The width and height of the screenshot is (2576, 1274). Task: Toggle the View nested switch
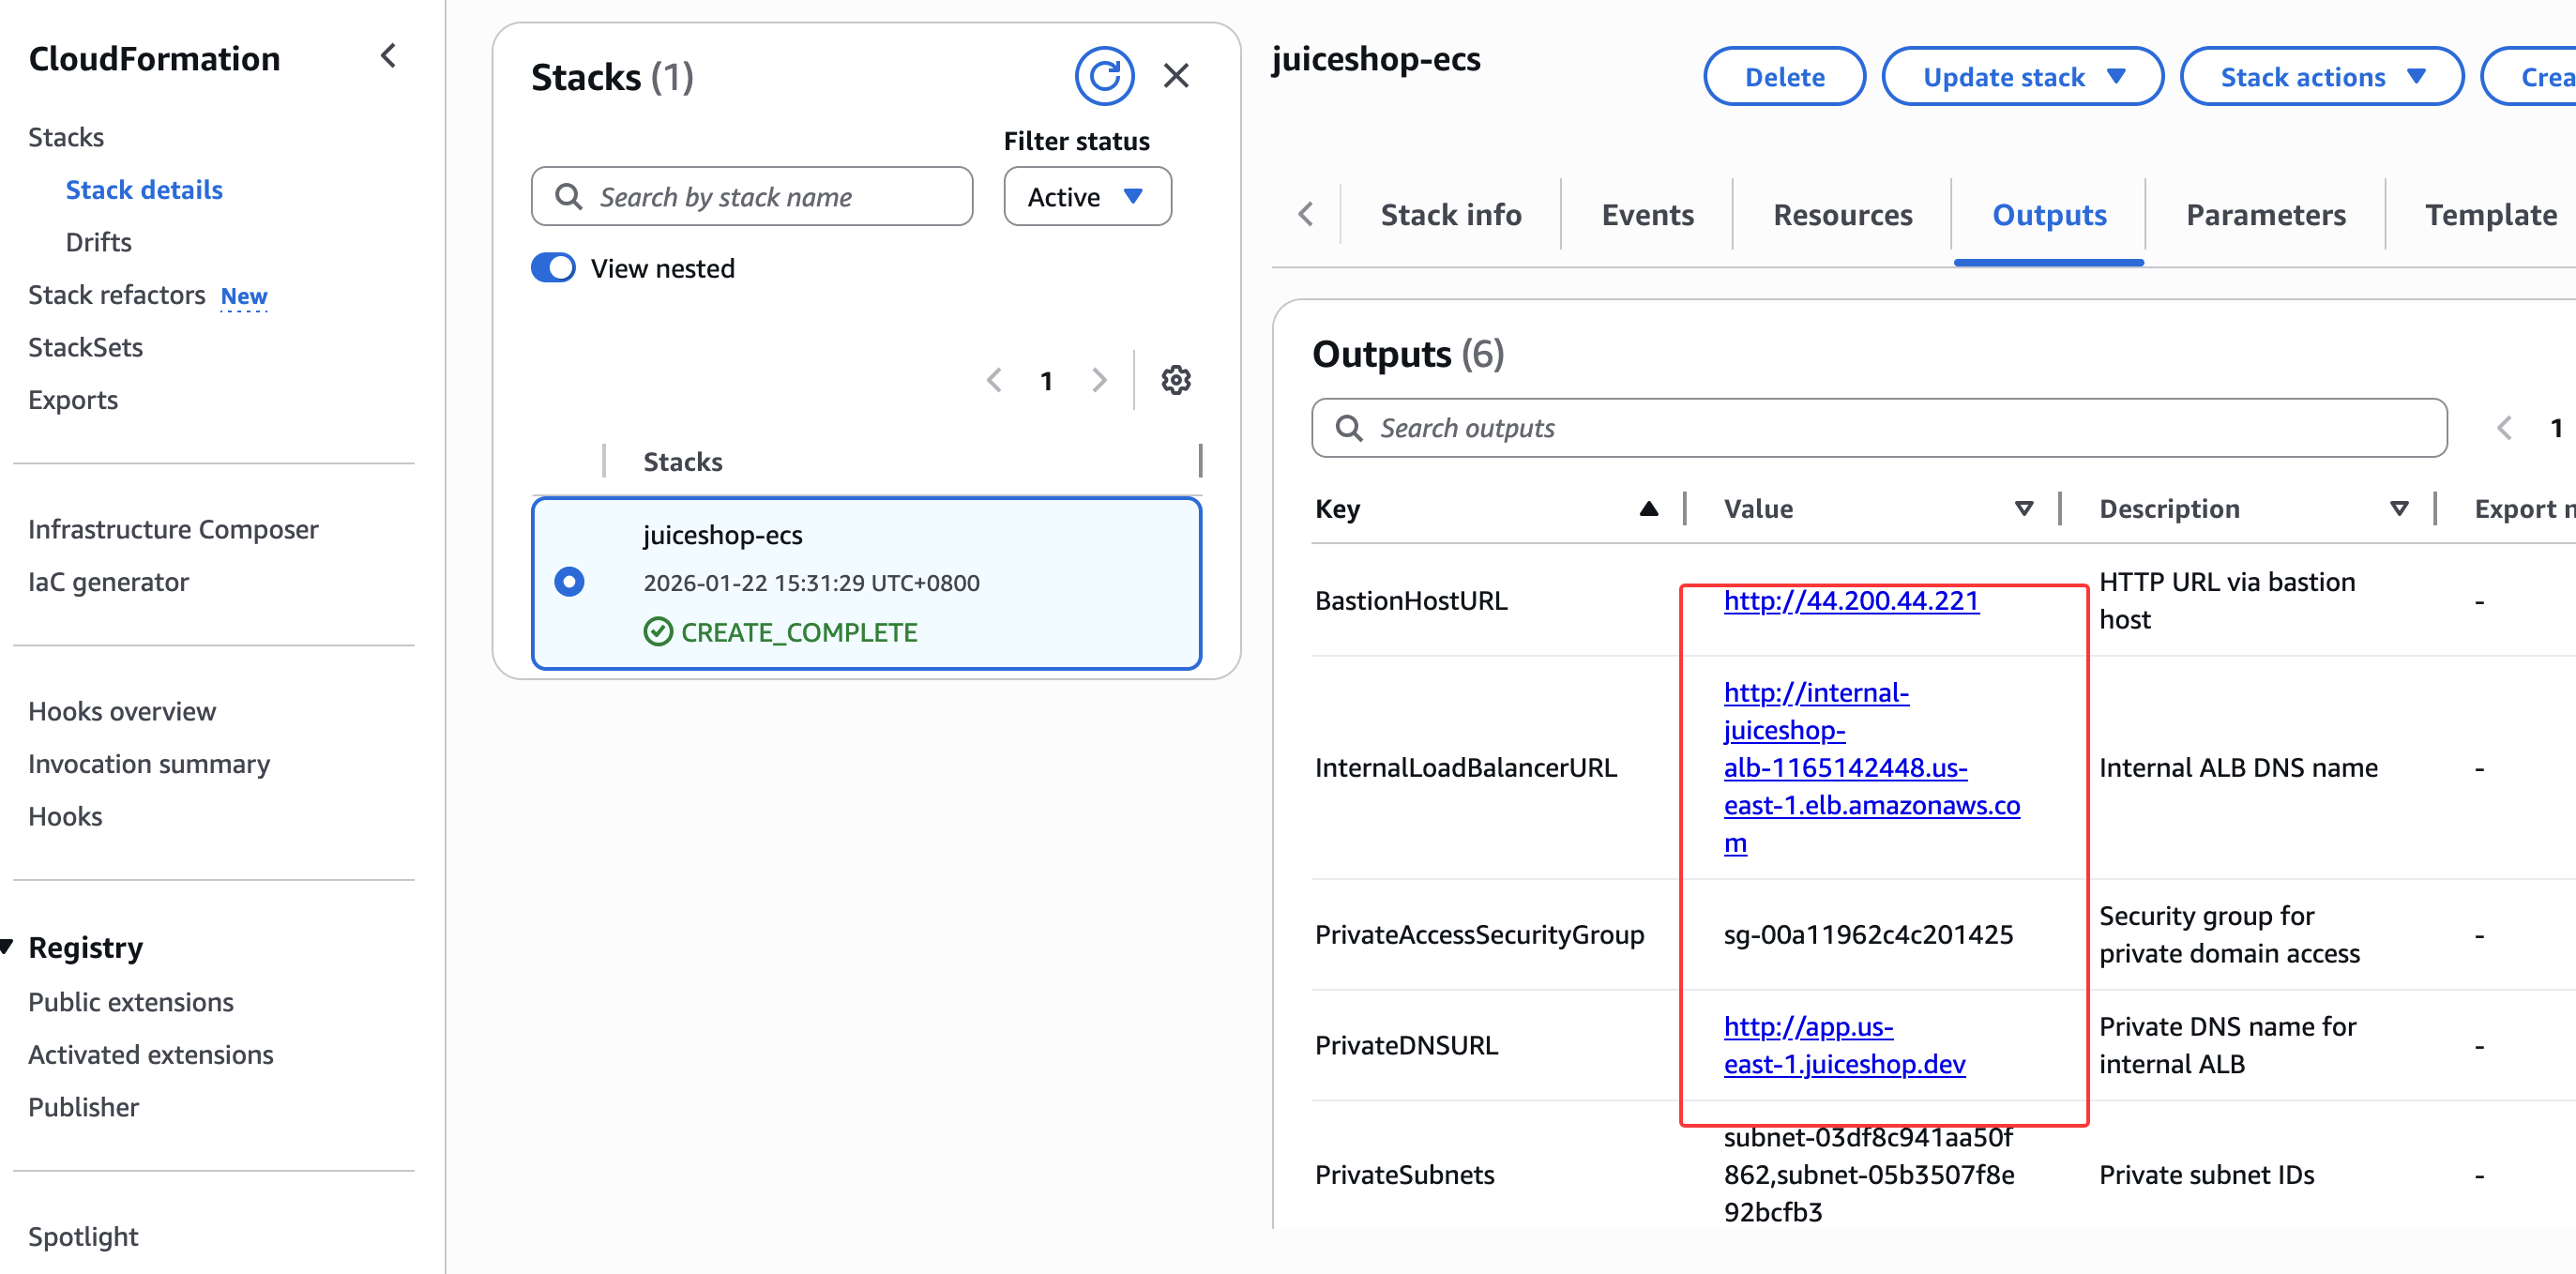coord(553,268)
